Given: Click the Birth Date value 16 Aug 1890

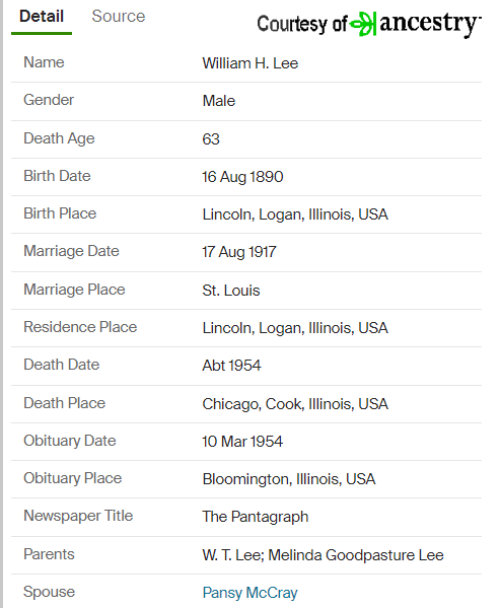Looking at the screenshot, I should [x=243, y=177].
